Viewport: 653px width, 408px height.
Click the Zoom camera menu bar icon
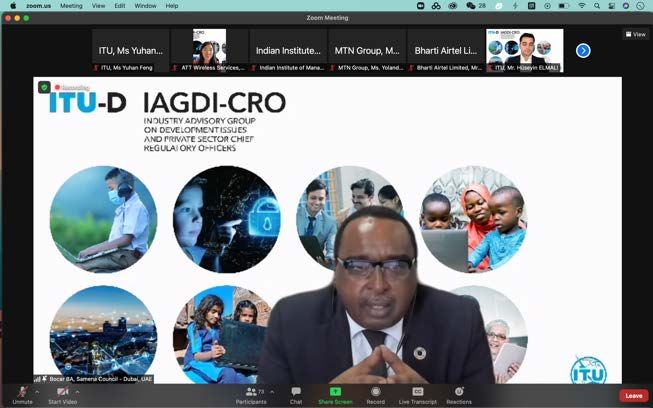[x=421, y=6]
